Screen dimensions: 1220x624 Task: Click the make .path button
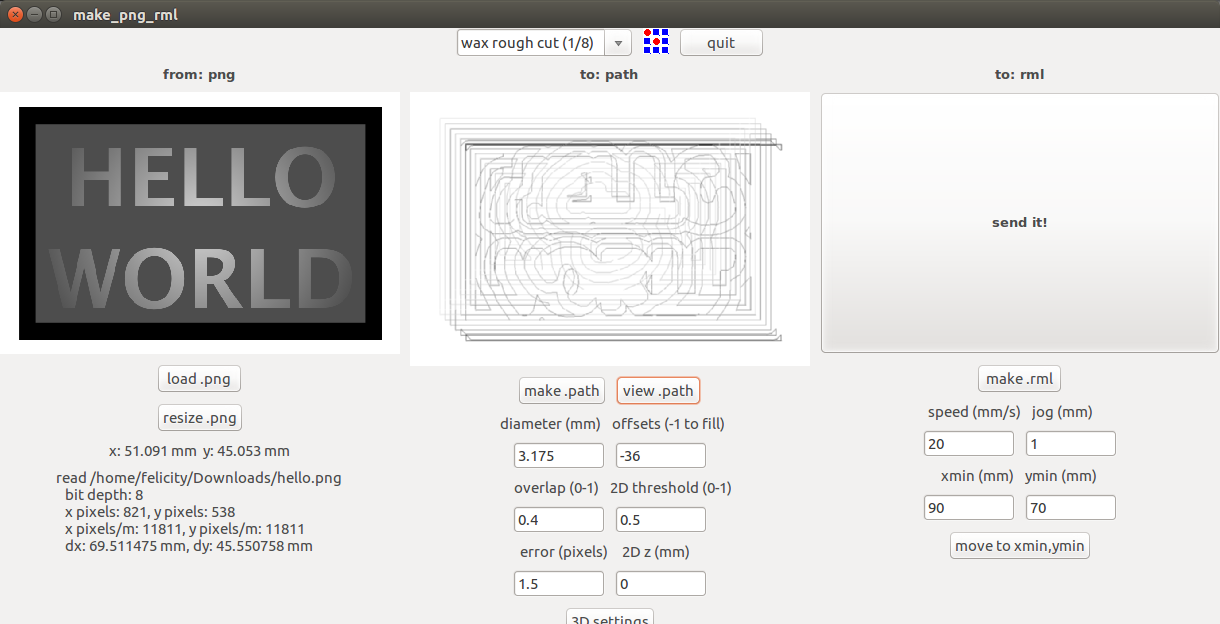[562, 391]
